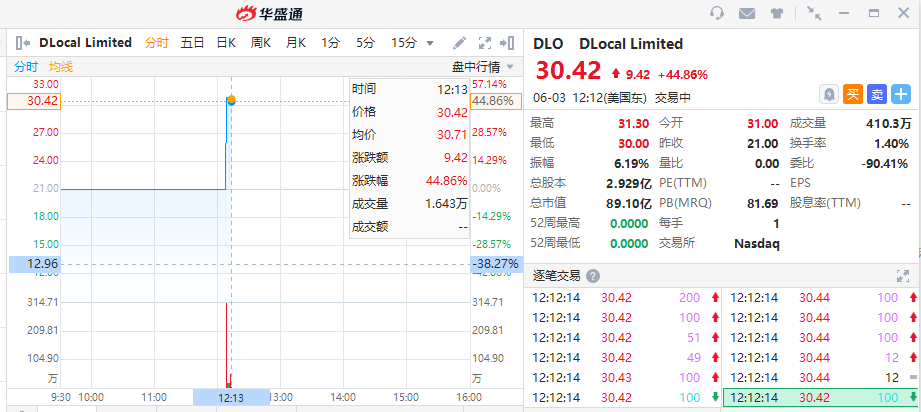This screenshot has width=921, height=412.
Task: Click the 总市值 value 89.10亿
Action: (629, 203)
